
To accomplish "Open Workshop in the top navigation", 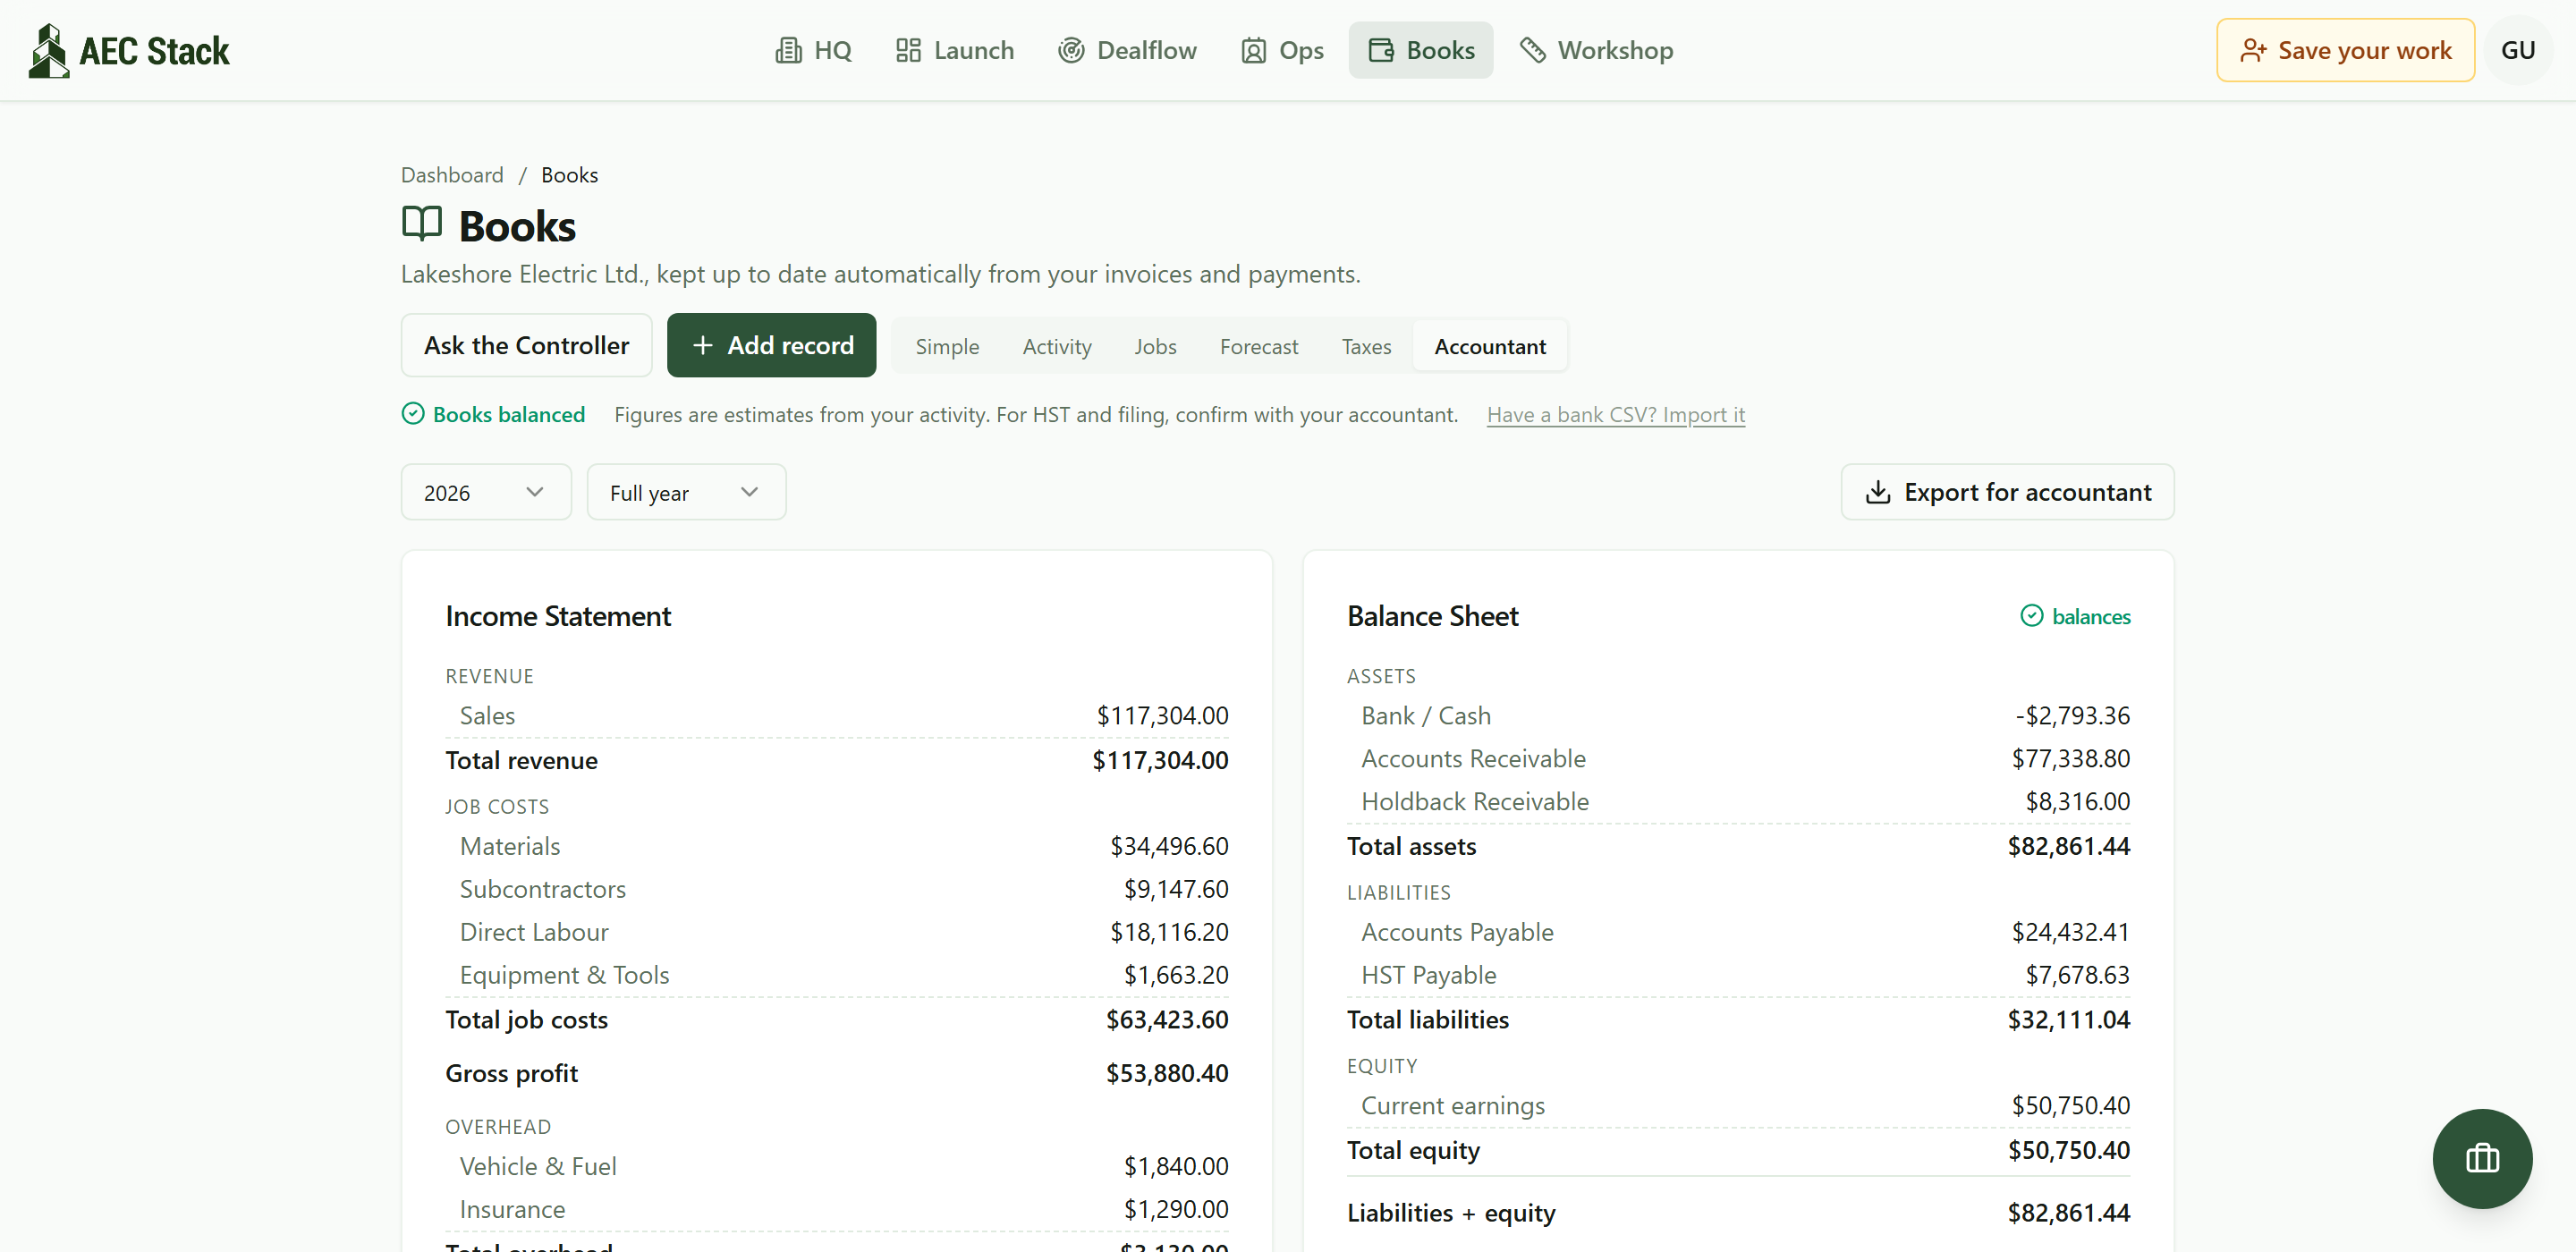I will click(x=1596, y=50).
